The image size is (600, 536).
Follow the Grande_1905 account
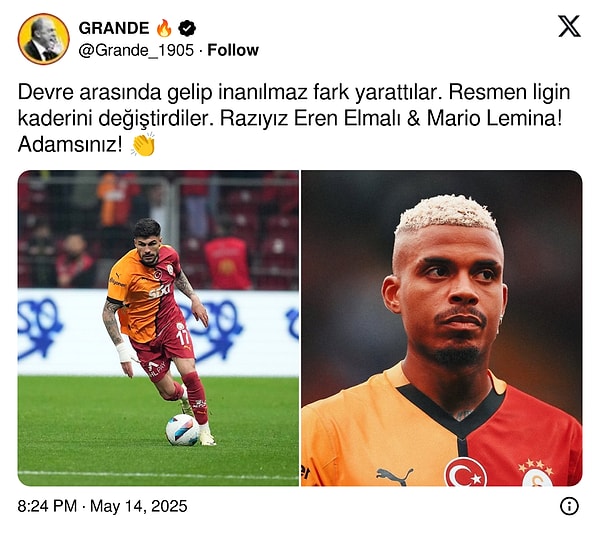point(233,50)
